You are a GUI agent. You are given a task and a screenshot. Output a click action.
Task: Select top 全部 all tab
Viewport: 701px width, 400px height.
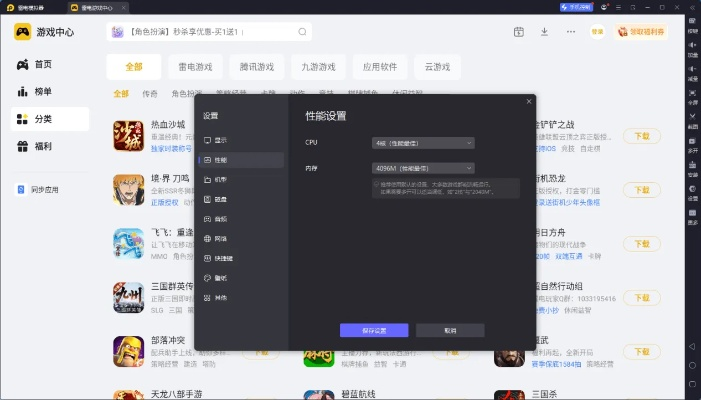pos(134,67)
